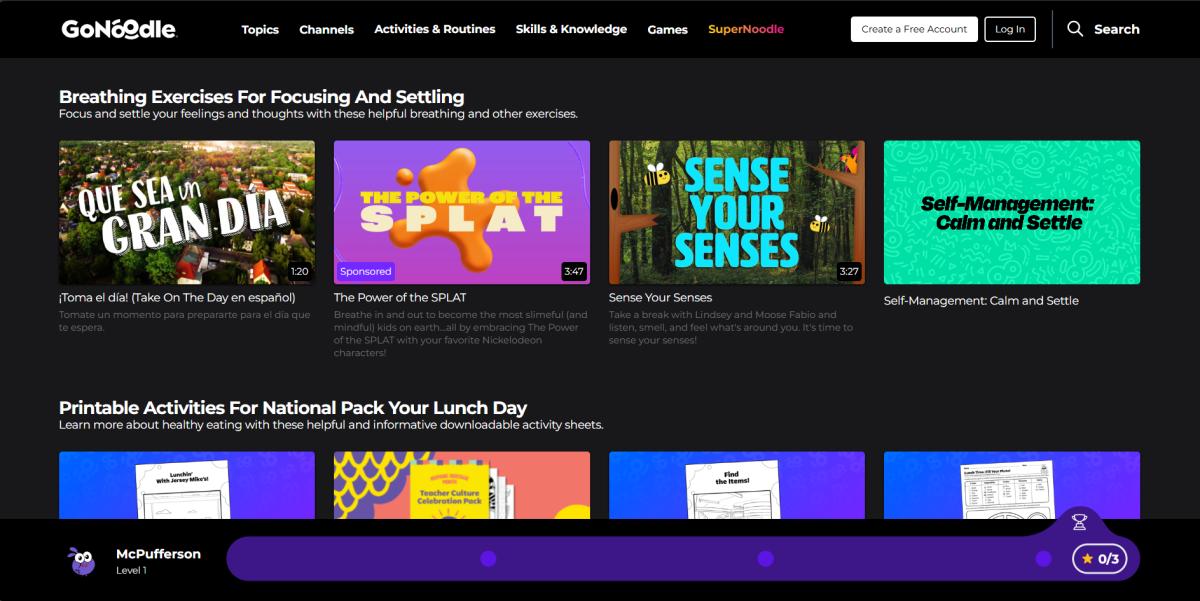1200x601 pixels.
Task: Open Skills & Knowledge menu
Action: click(x=571, y=29)
